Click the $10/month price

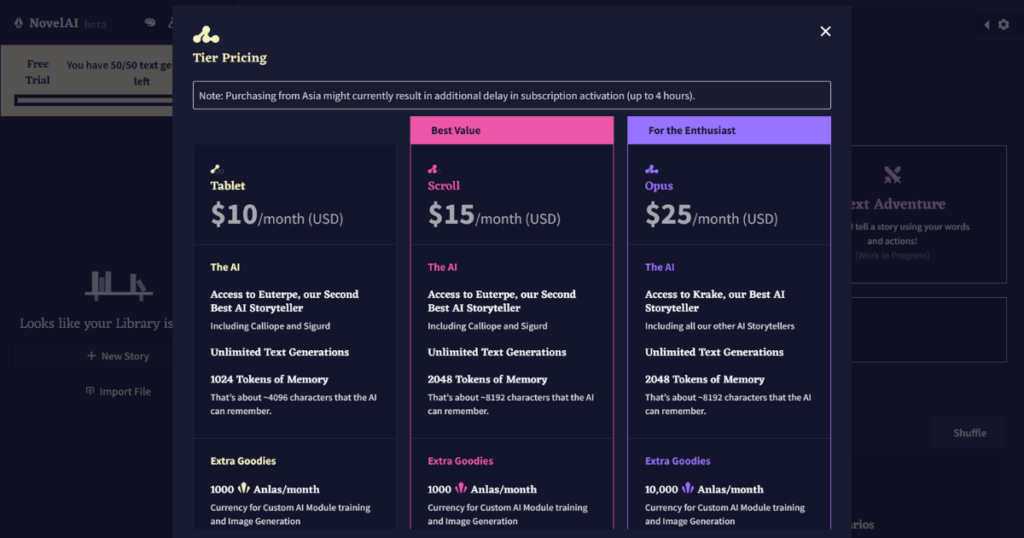(x=277, y=214)
